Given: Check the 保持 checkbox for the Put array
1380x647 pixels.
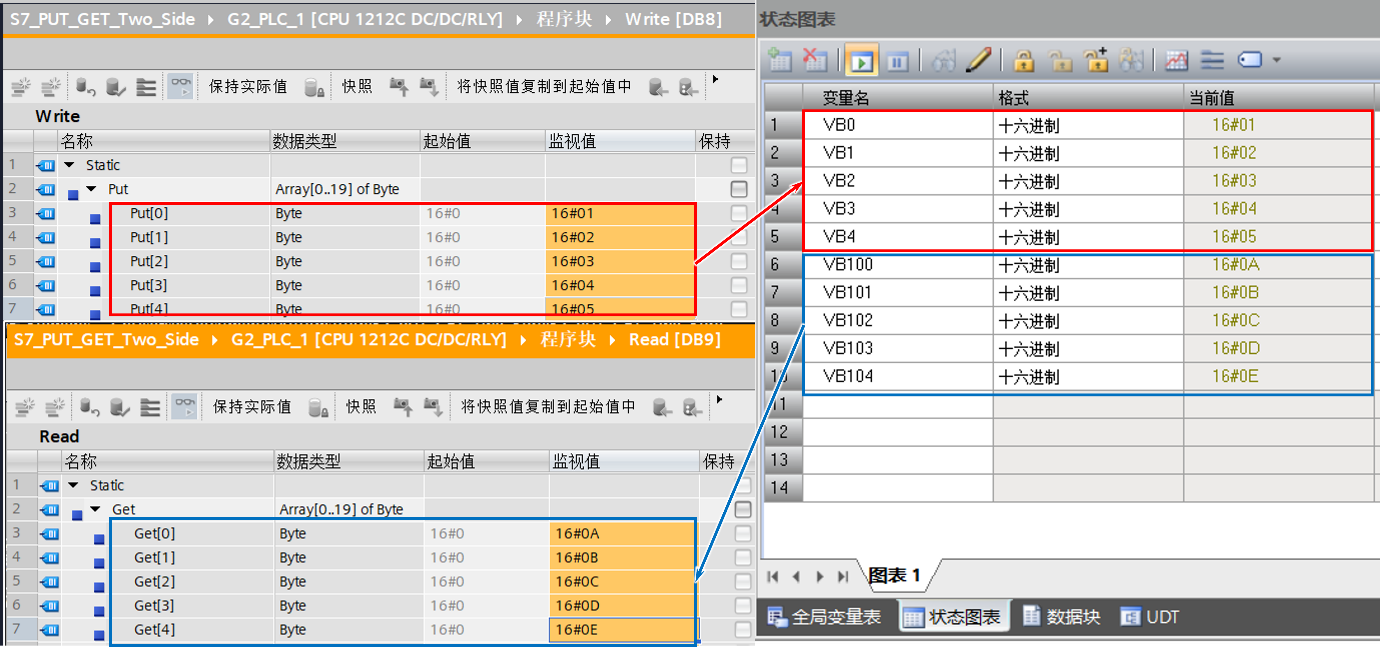Looking at the screenshot, I should point(739,189).
